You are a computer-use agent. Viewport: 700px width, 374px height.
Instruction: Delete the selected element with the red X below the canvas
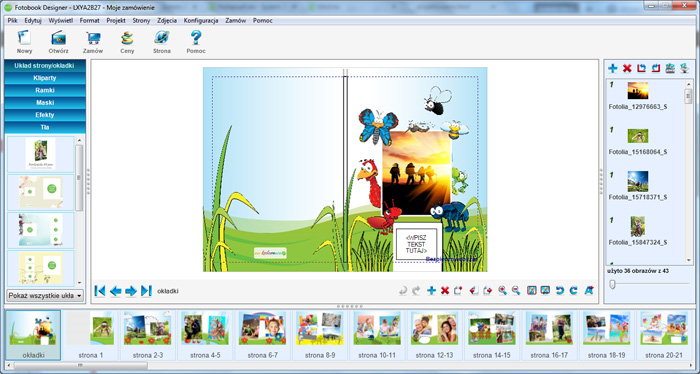point(445,291)
